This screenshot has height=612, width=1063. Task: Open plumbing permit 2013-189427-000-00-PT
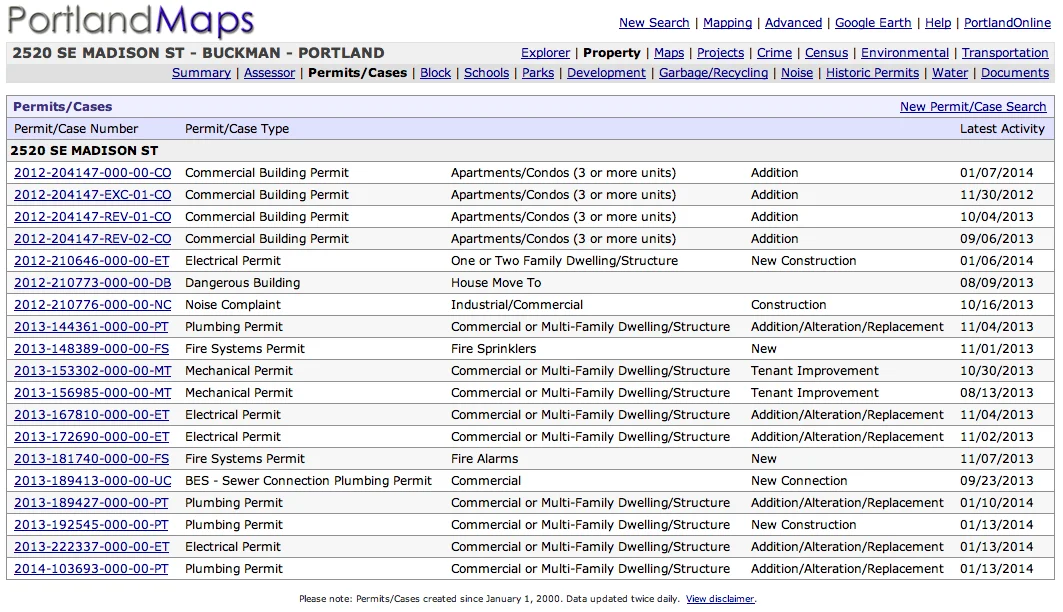91,503
